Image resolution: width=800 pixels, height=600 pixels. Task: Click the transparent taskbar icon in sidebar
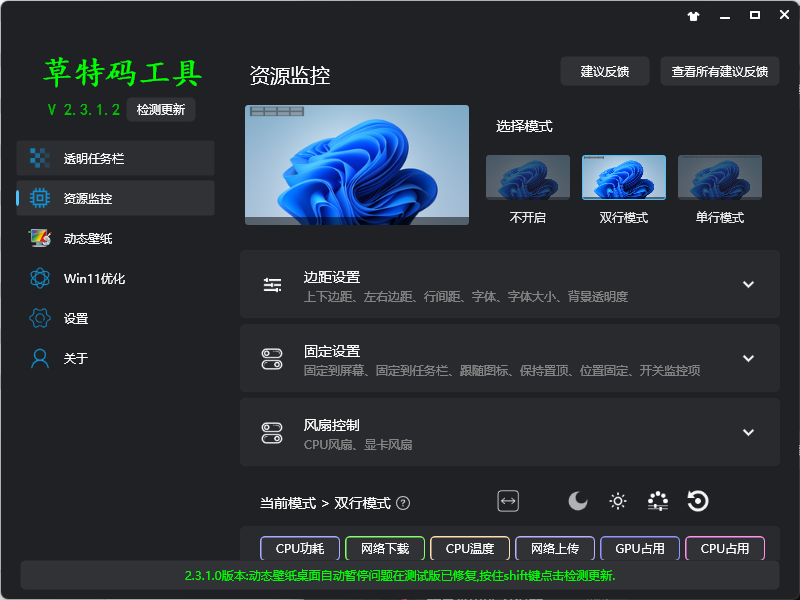pos(40,158)
